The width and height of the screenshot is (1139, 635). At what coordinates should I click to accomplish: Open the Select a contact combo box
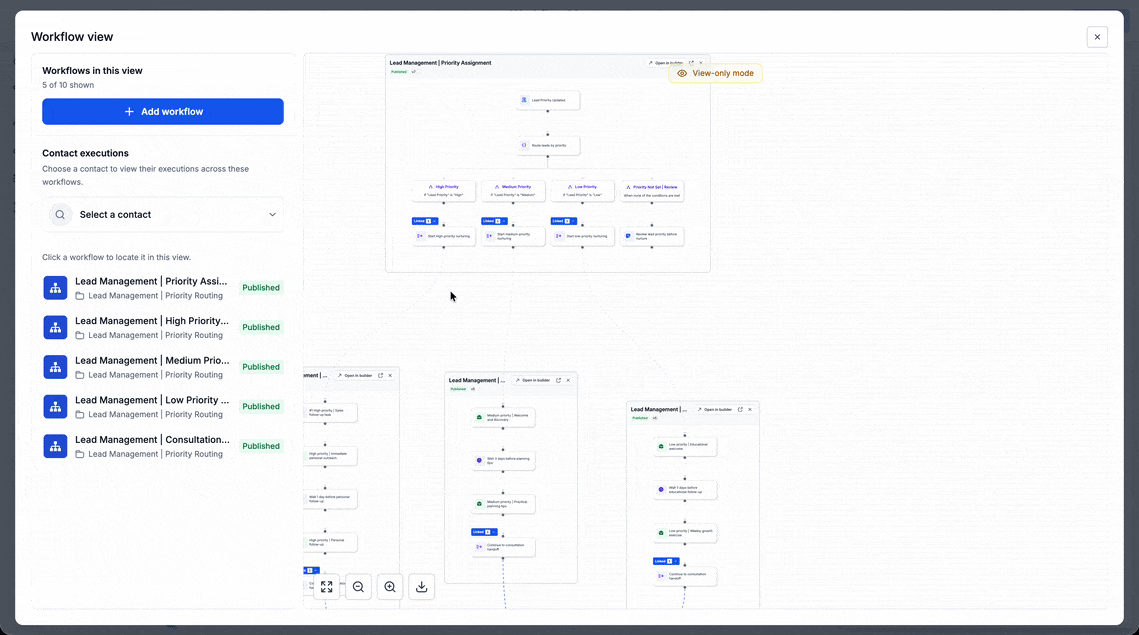(163, 214)
